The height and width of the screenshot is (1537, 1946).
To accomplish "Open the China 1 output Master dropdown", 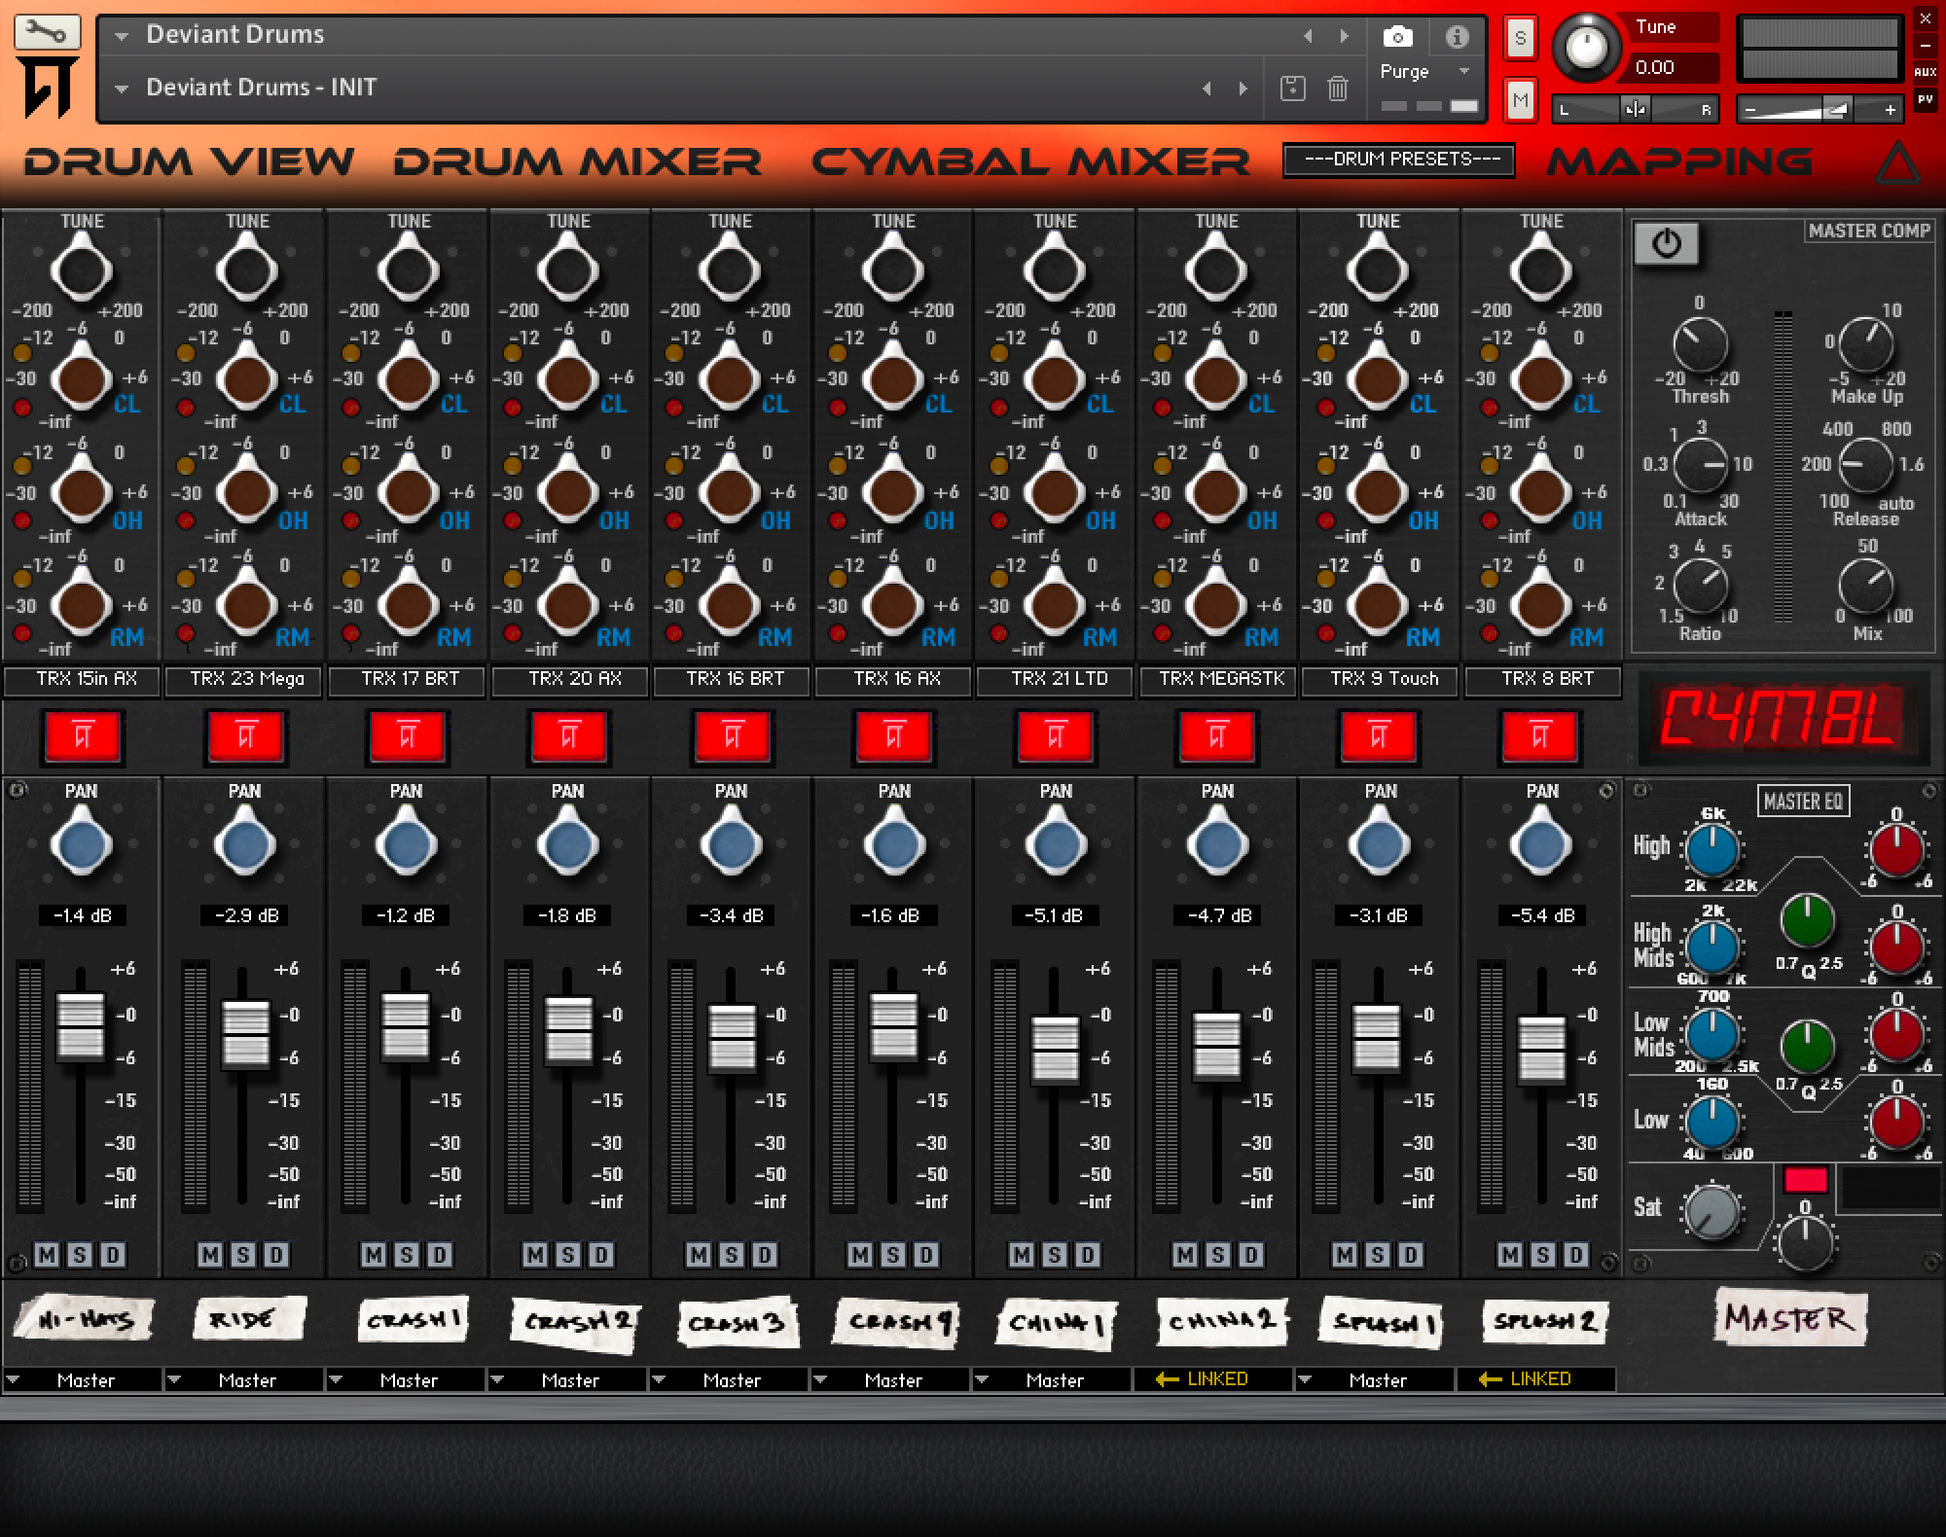I will click(x=1053, y=1380).
